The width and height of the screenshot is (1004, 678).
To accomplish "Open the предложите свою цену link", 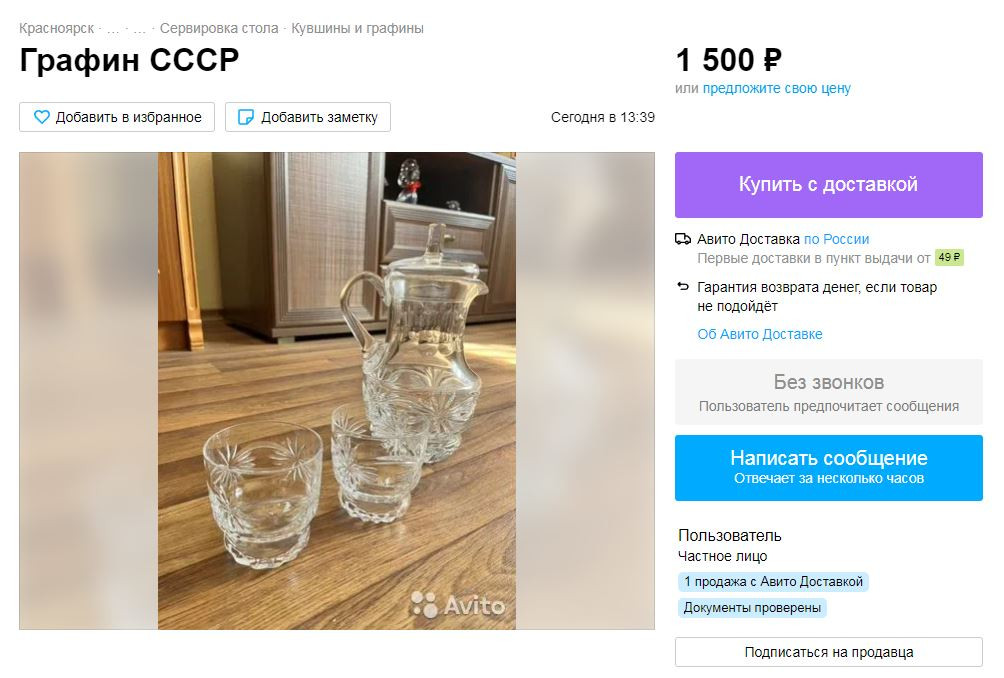I will point(776,88).
